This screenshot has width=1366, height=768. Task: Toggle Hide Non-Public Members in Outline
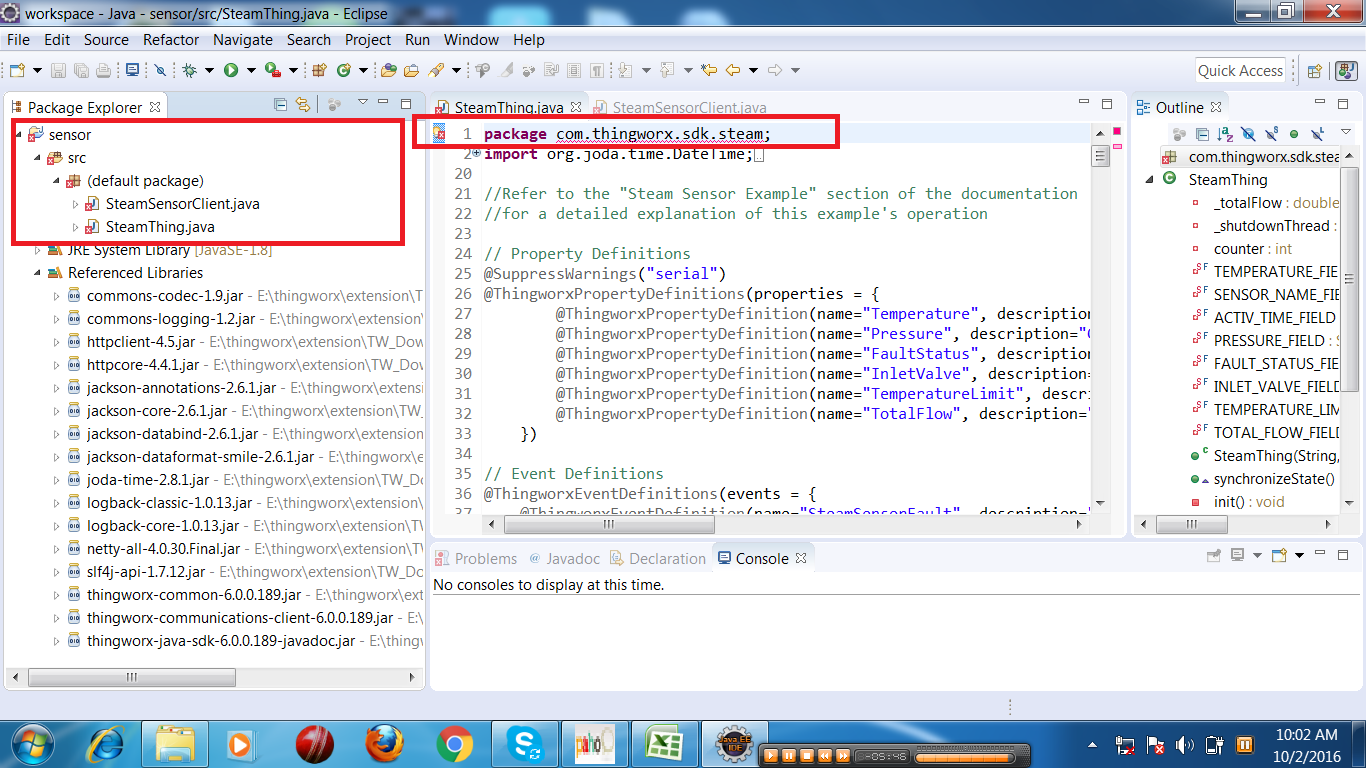(x=1294, y=134)
